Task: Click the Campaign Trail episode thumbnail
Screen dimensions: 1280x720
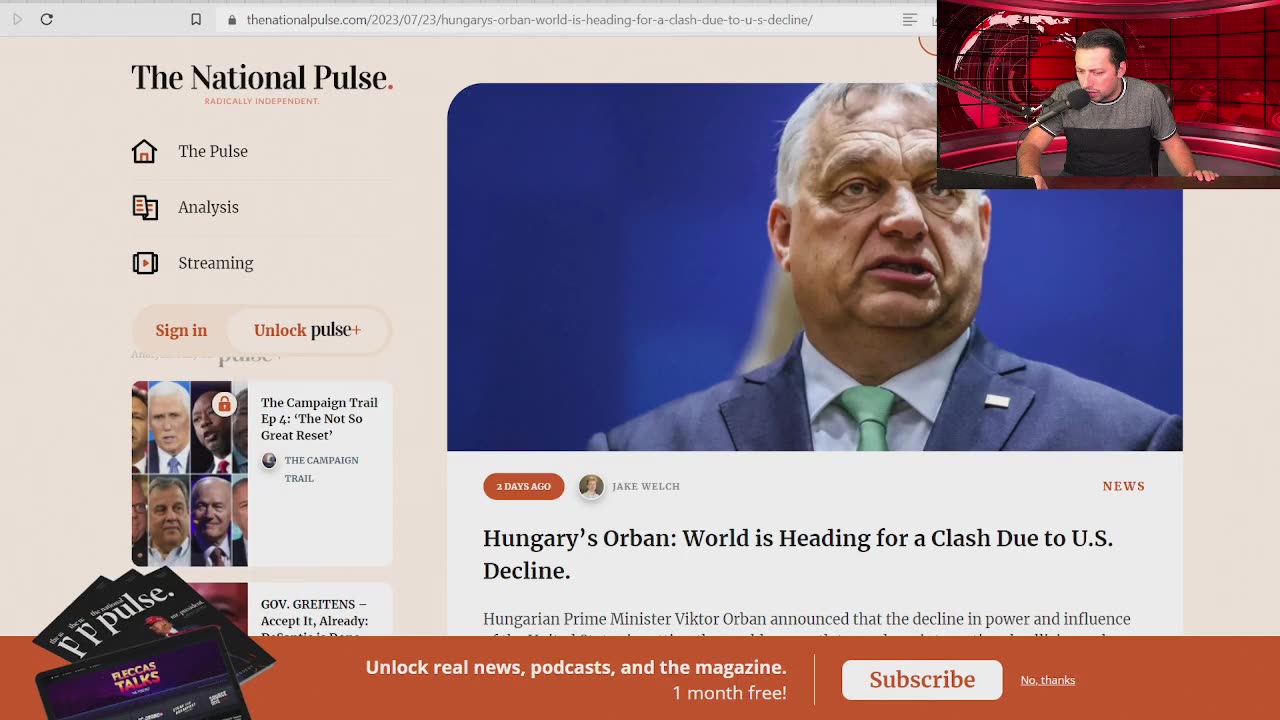Action: pyautogui.click(x=190, y=474)
